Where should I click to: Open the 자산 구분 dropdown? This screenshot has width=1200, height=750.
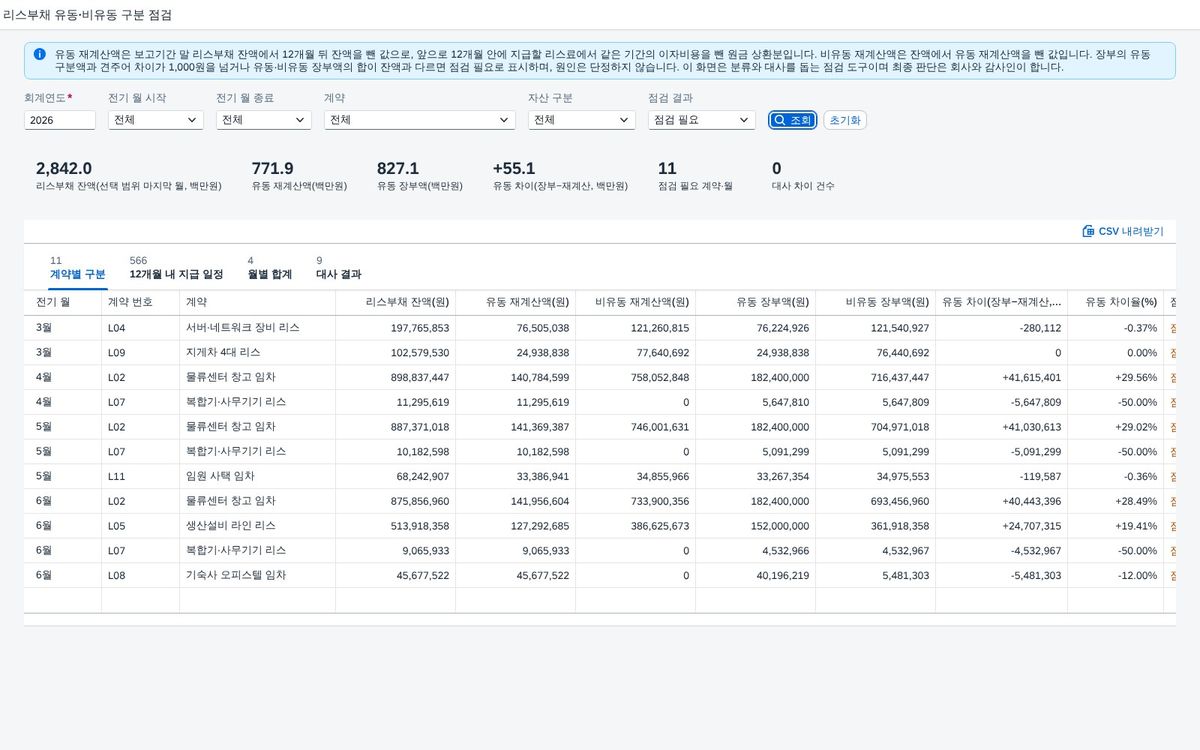click(582, 120)
